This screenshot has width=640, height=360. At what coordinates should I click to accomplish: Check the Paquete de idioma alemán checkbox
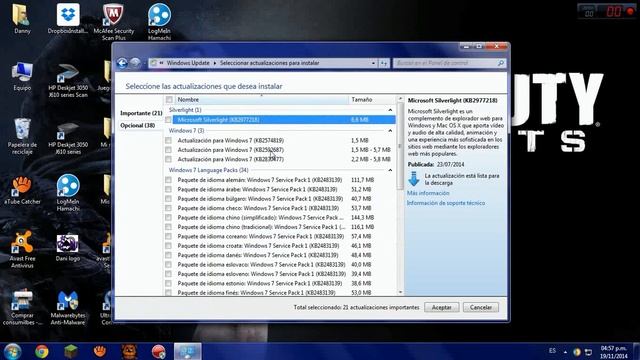pos(168,180)
